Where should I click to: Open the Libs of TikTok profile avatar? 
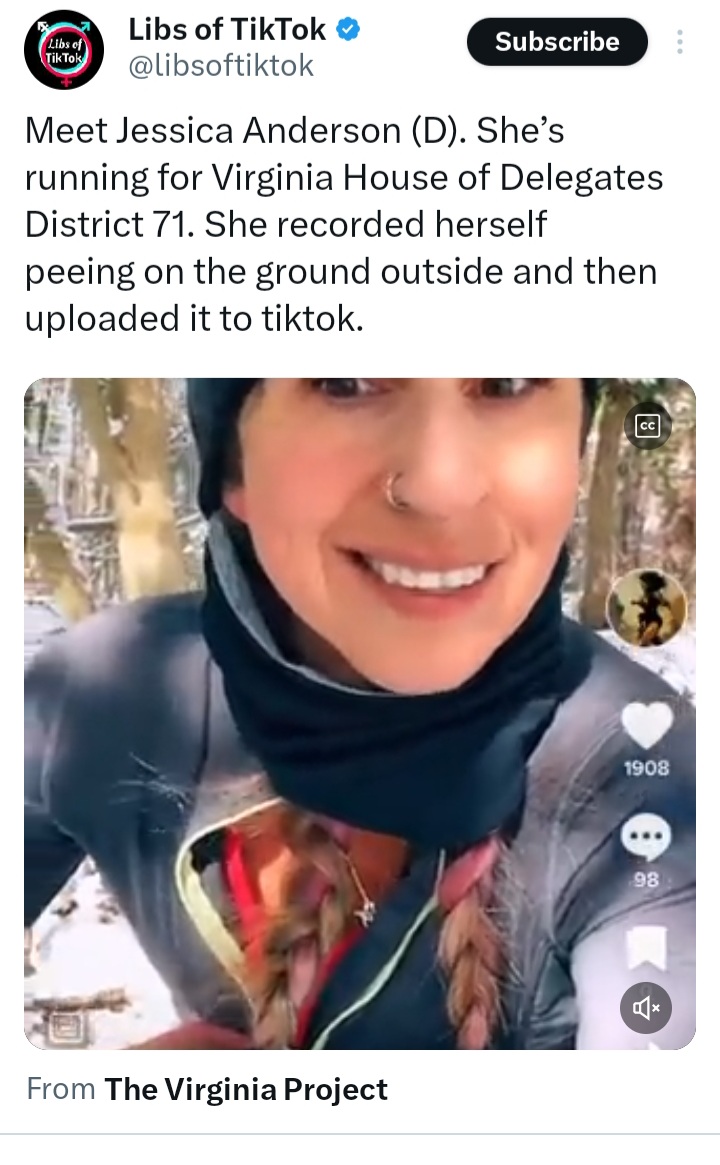[x=64, y=50]
